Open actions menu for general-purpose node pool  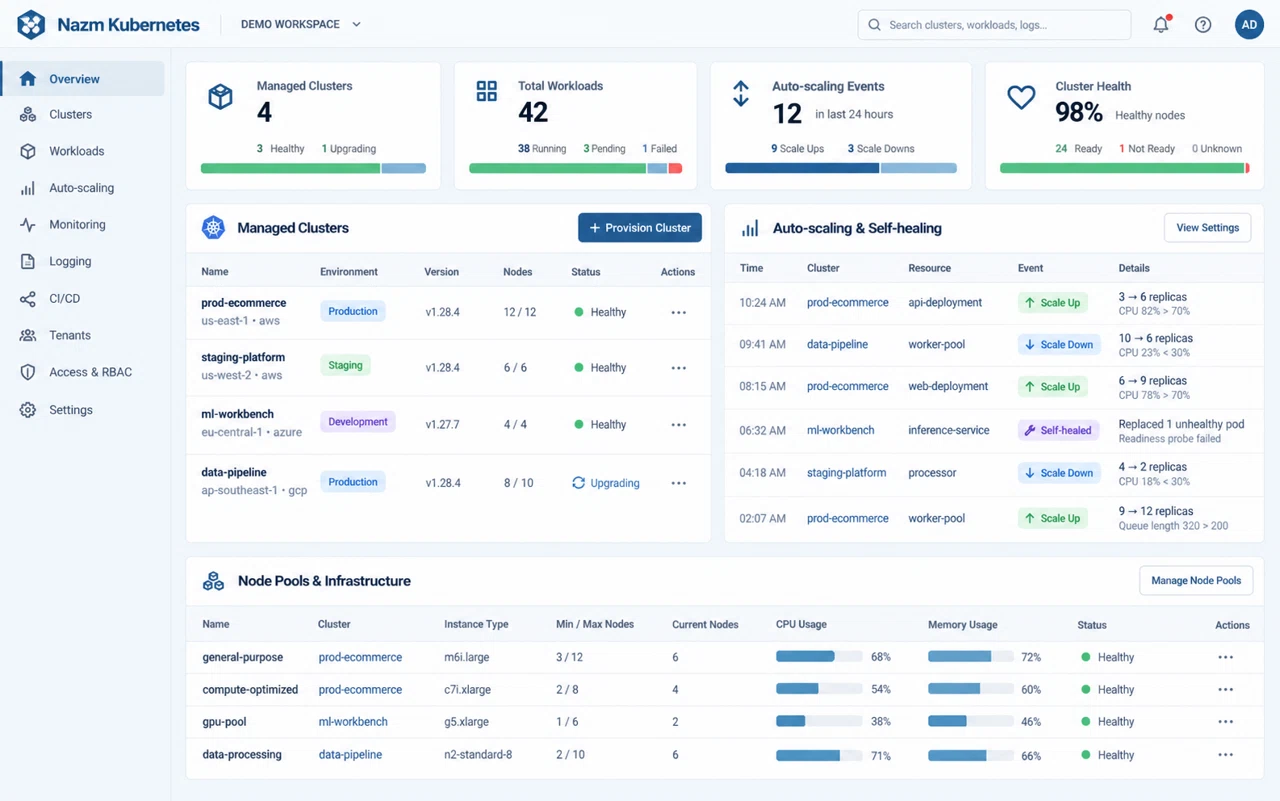(1226, 658)
